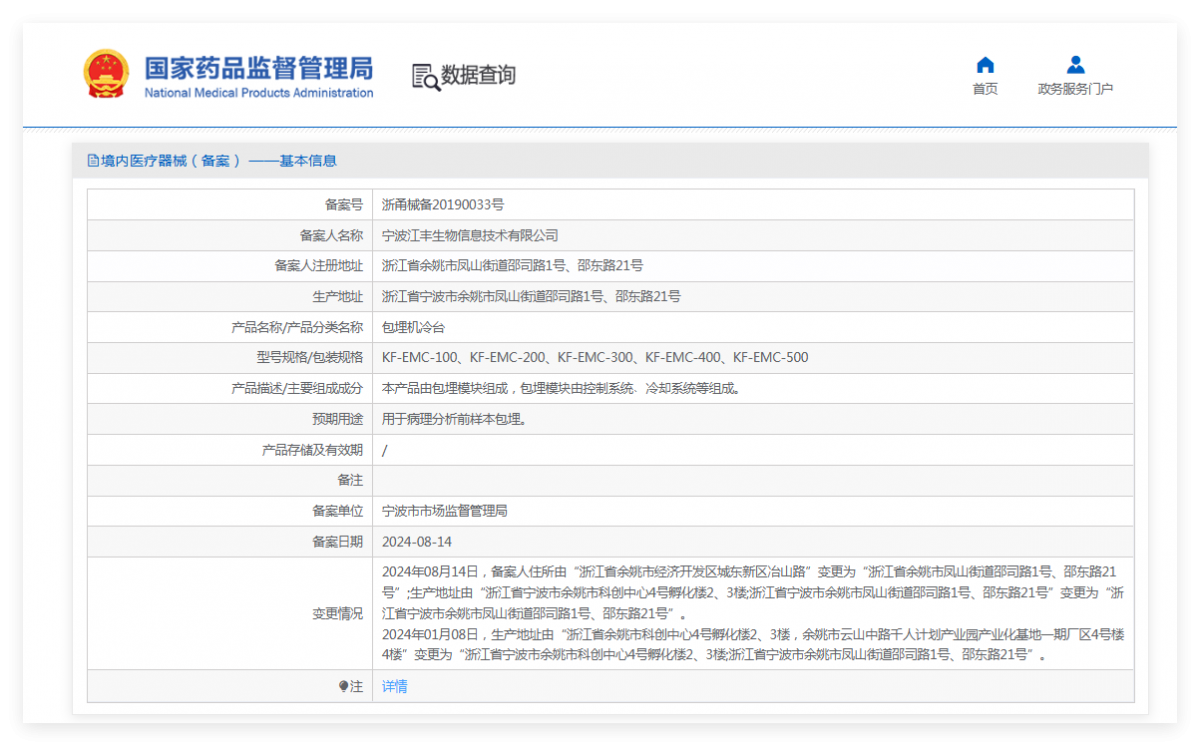1200x746 pixels.
Task: Click the intended use 用于病理分析前样本包埋
Action: click(x=454, y=419)
